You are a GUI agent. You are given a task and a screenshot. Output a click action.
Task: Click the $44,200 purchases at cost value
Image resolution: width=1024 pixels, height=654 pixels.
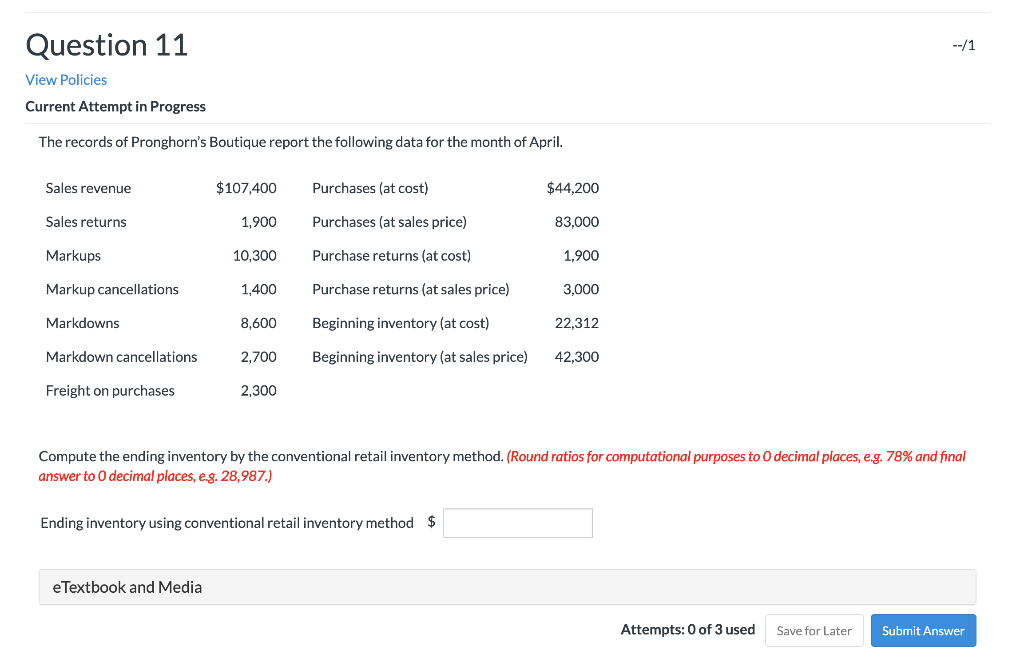tap(573, 188)
